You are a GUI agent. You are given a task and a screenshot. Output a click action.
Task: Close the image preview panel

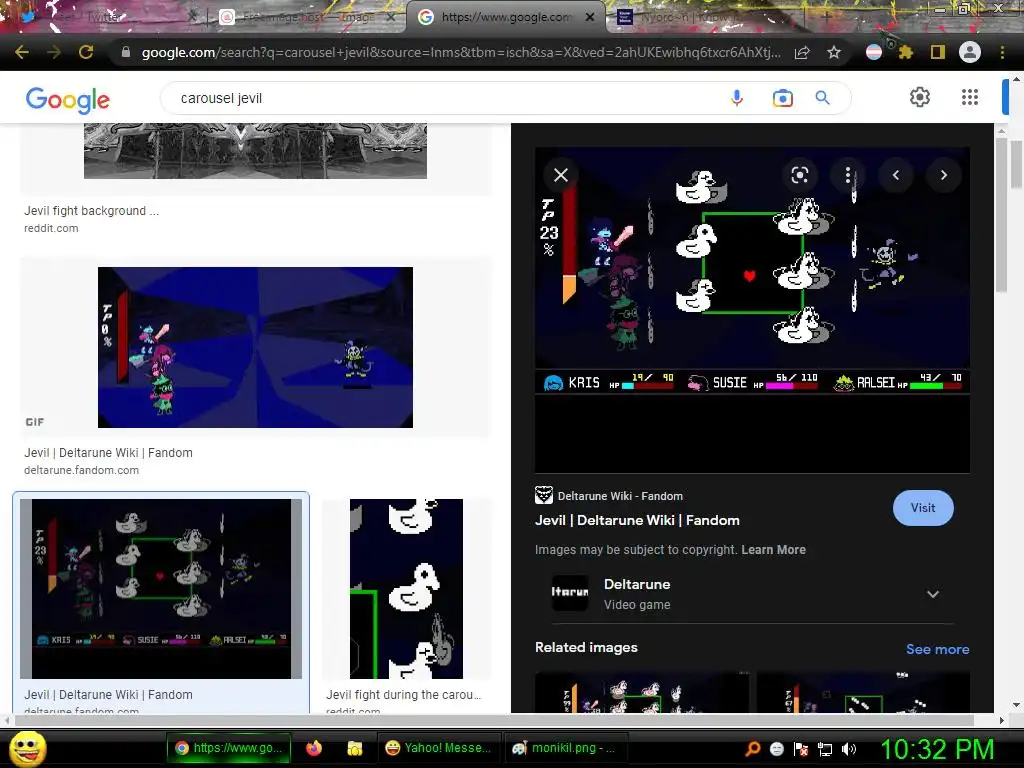[561, 175]
